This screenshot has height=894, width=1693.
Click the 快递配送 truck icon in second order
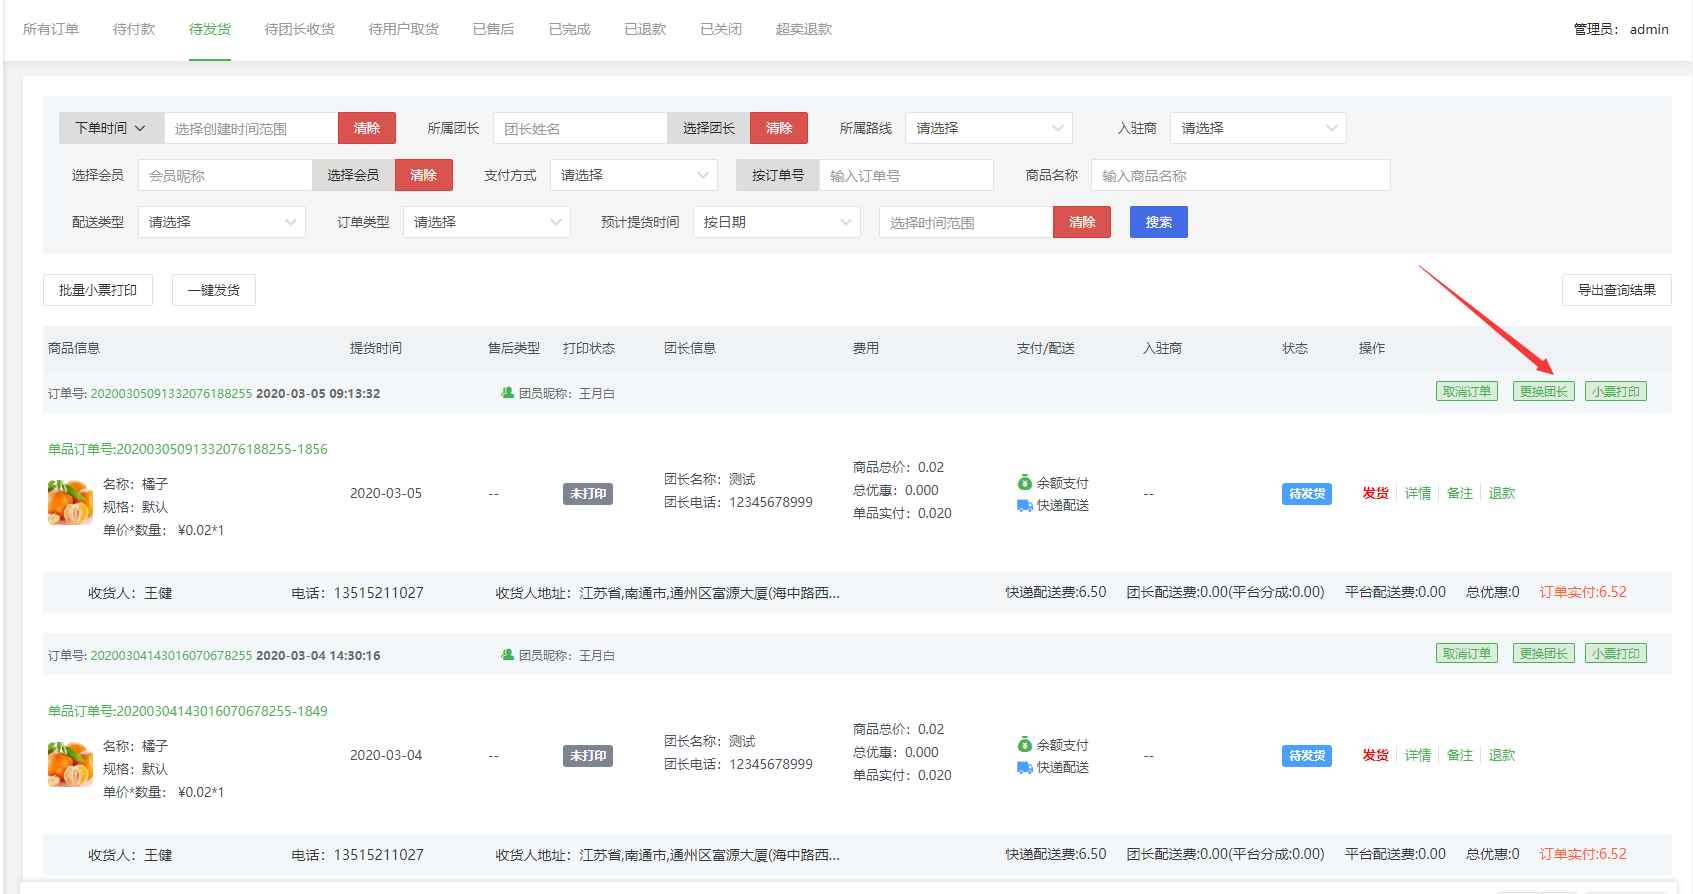[x=1024, y=768]
